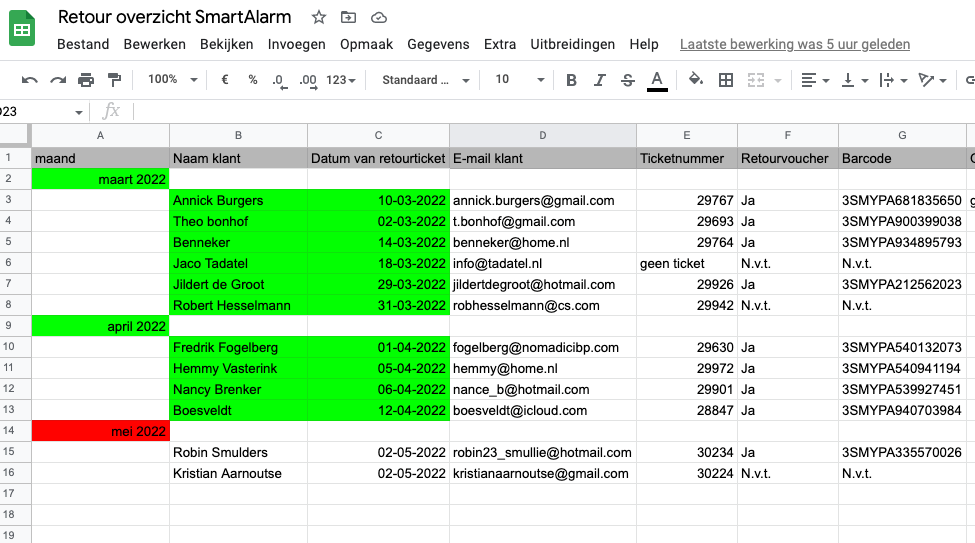Open horizontal alignment options
975x543 pixels.
click(815, 80)
